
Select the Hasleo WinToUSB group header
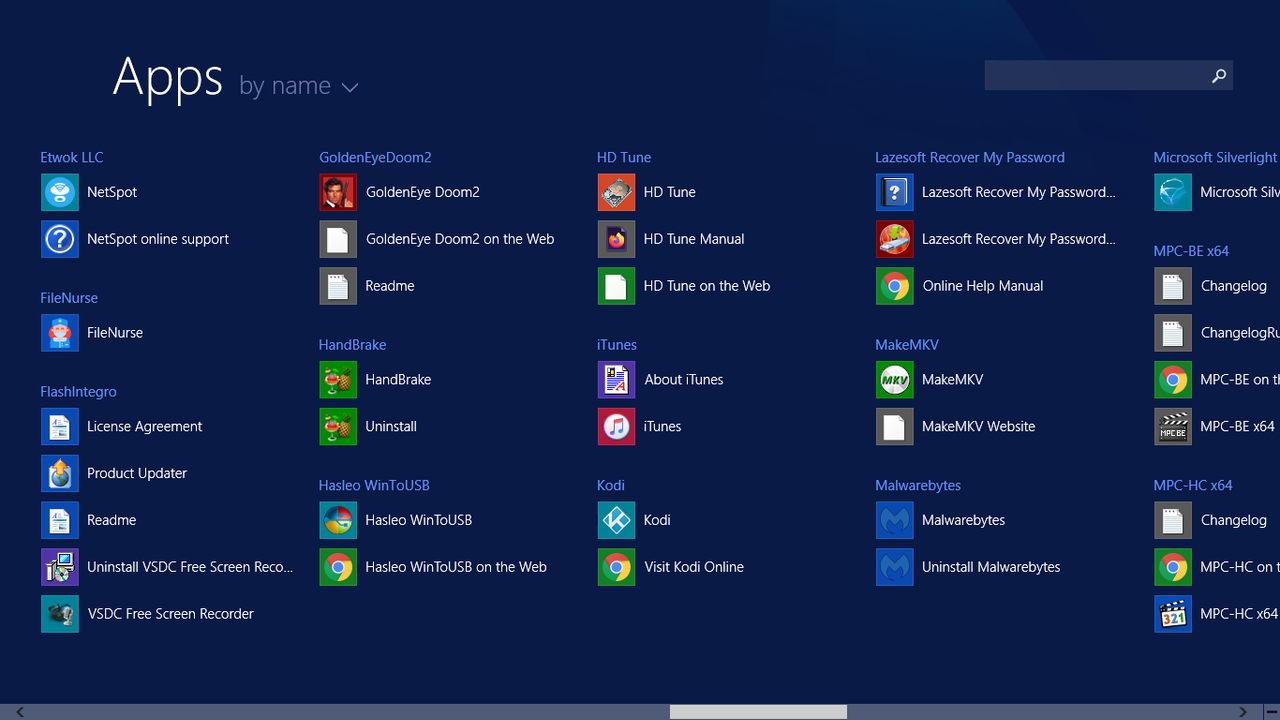coord(374,486)
